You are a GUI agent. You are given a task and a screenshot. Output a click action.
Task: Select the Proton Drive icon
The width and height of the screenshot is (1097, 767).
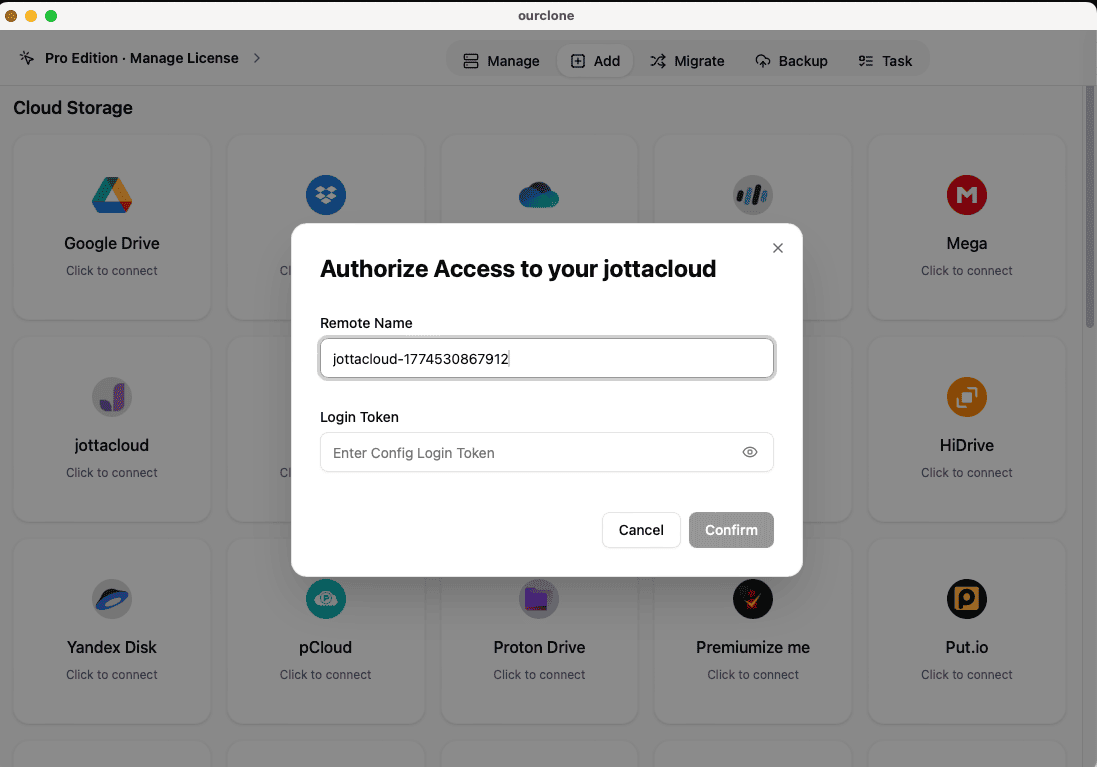[x=539, y=599]
